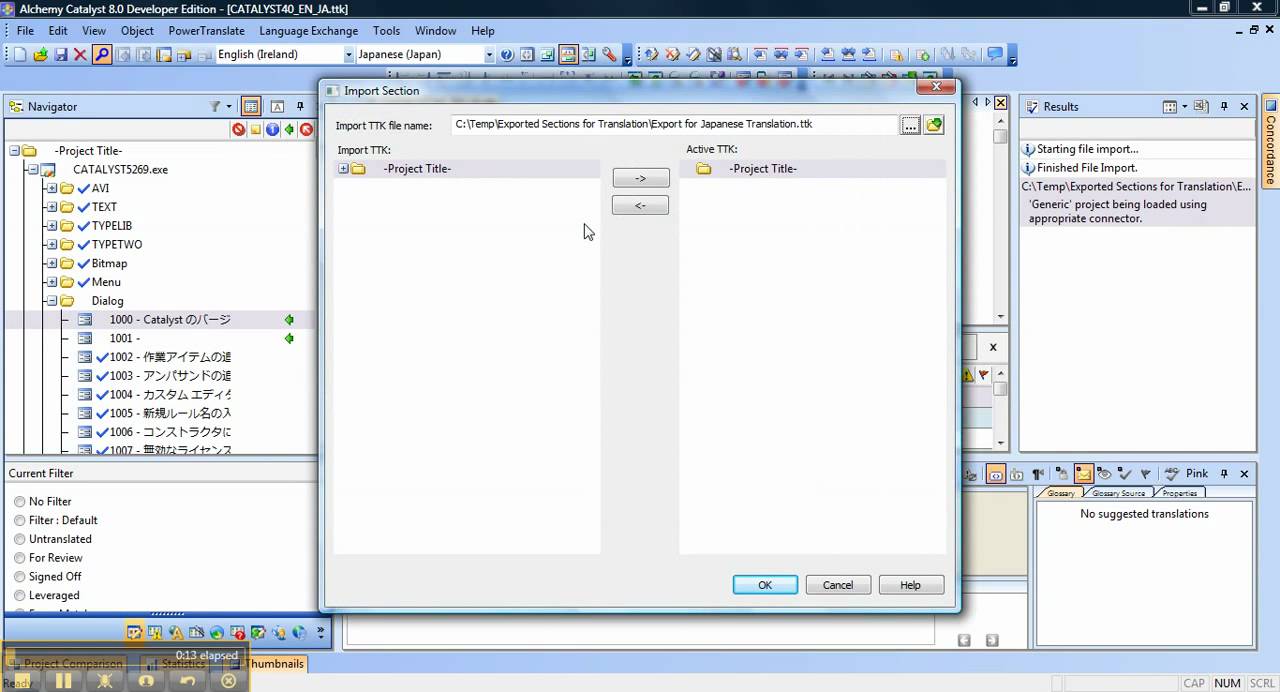Expand the TEXT folder in Navigator
Screen dimensions: 1280x692
(52, 207)
